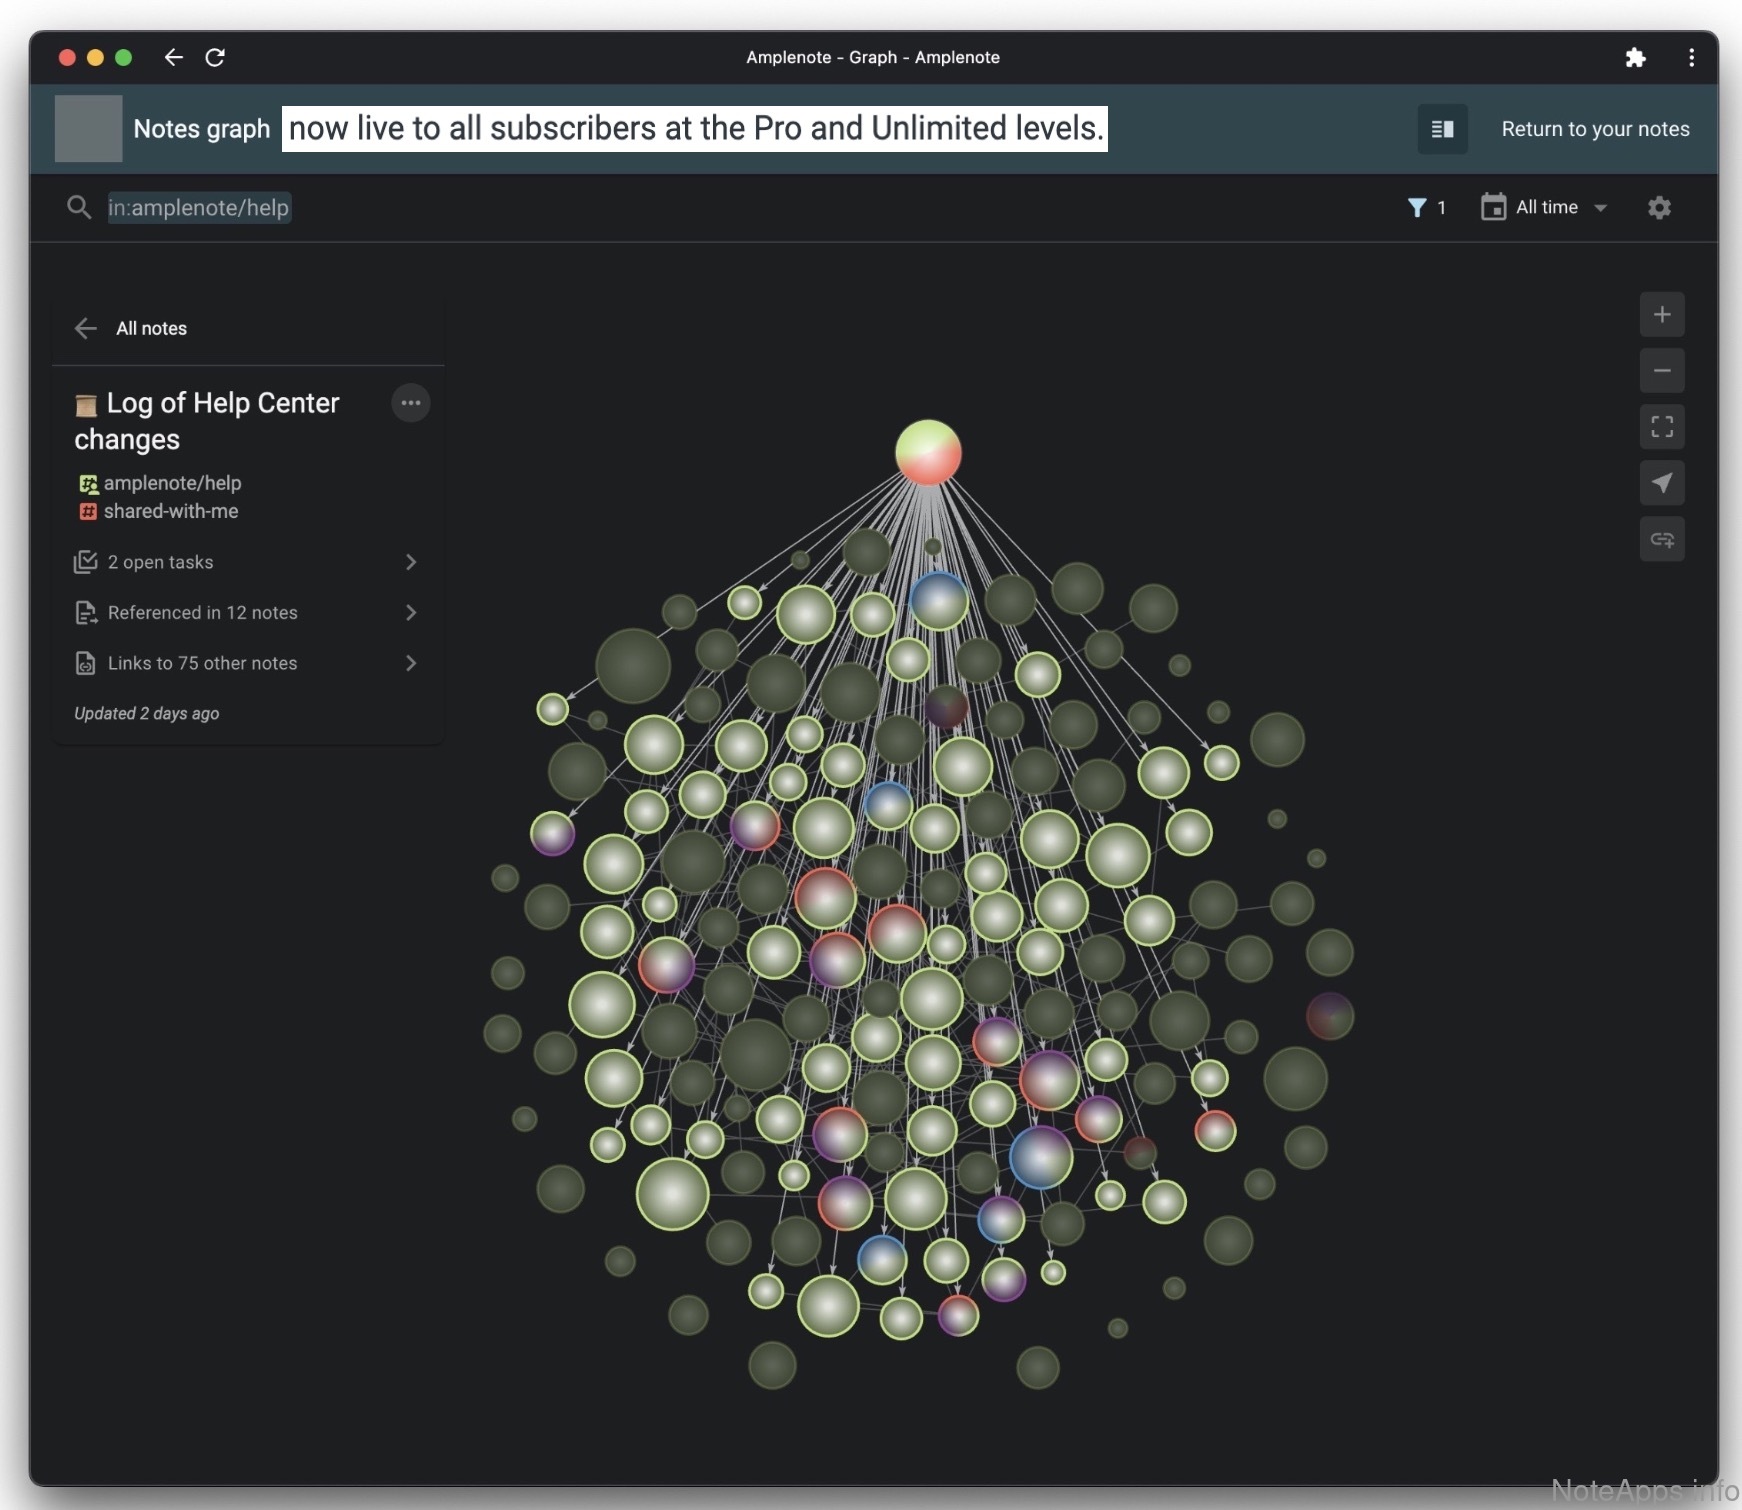1742x1510 pixels.
Task: Click the add-link icon in graph controls
Action: coord(1661,540)
